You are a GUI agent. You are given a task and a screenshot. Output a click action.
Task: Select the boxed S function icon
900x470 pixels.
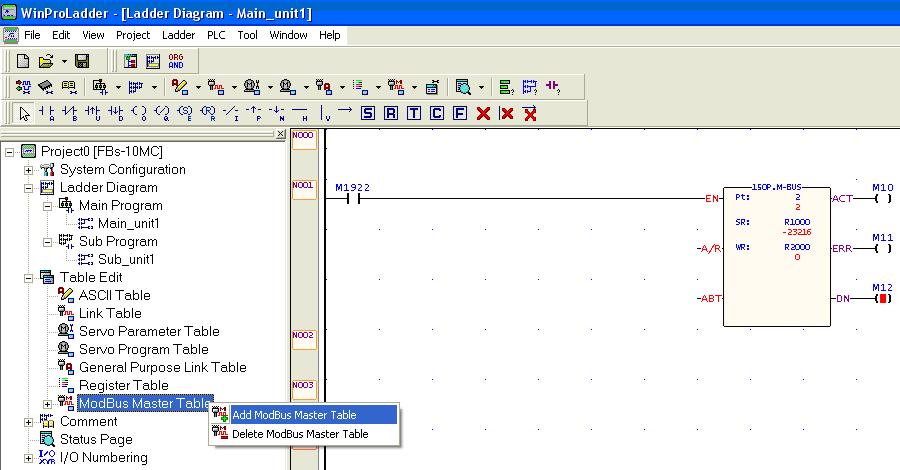point(368,113)
